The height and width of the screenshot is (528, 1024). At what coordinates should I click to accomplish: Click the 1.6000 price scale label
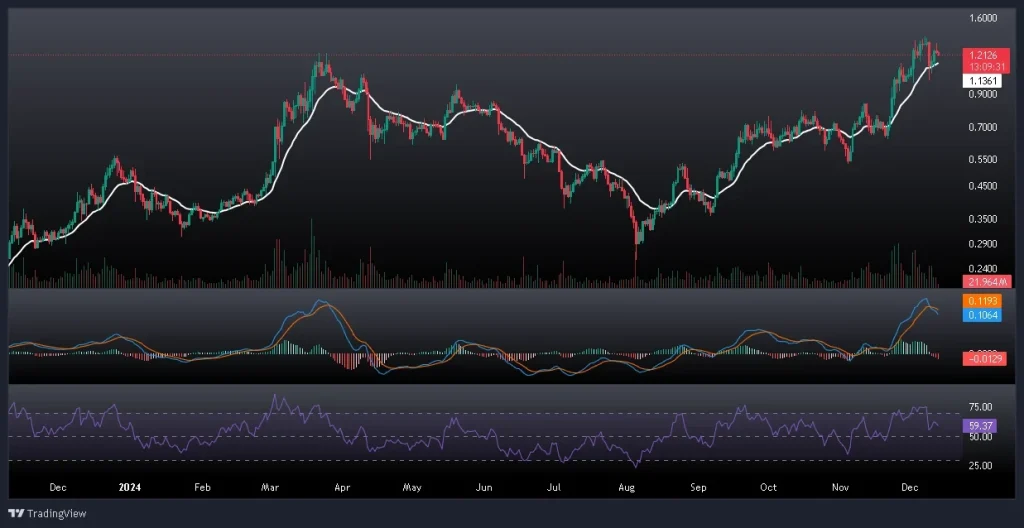(984, 18)
